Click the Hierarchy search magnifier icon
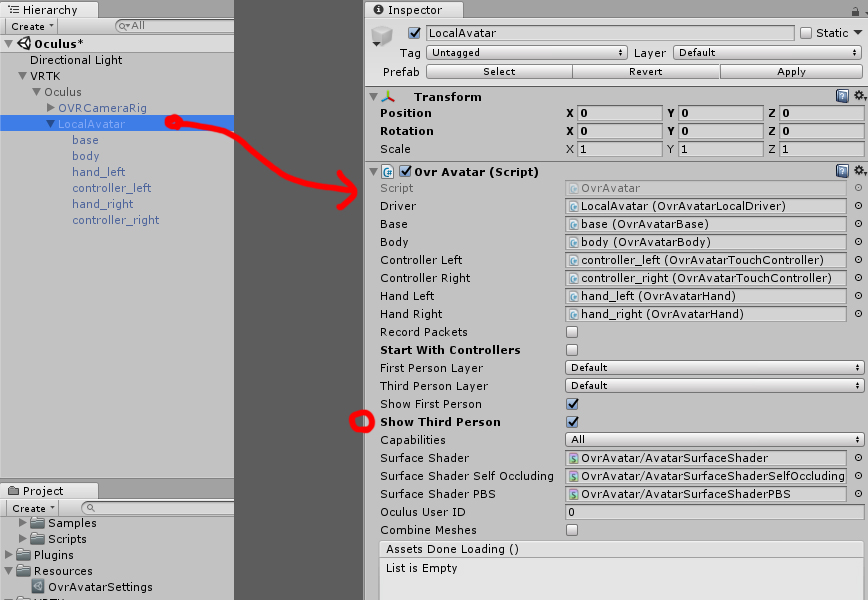 coord(123,26)
